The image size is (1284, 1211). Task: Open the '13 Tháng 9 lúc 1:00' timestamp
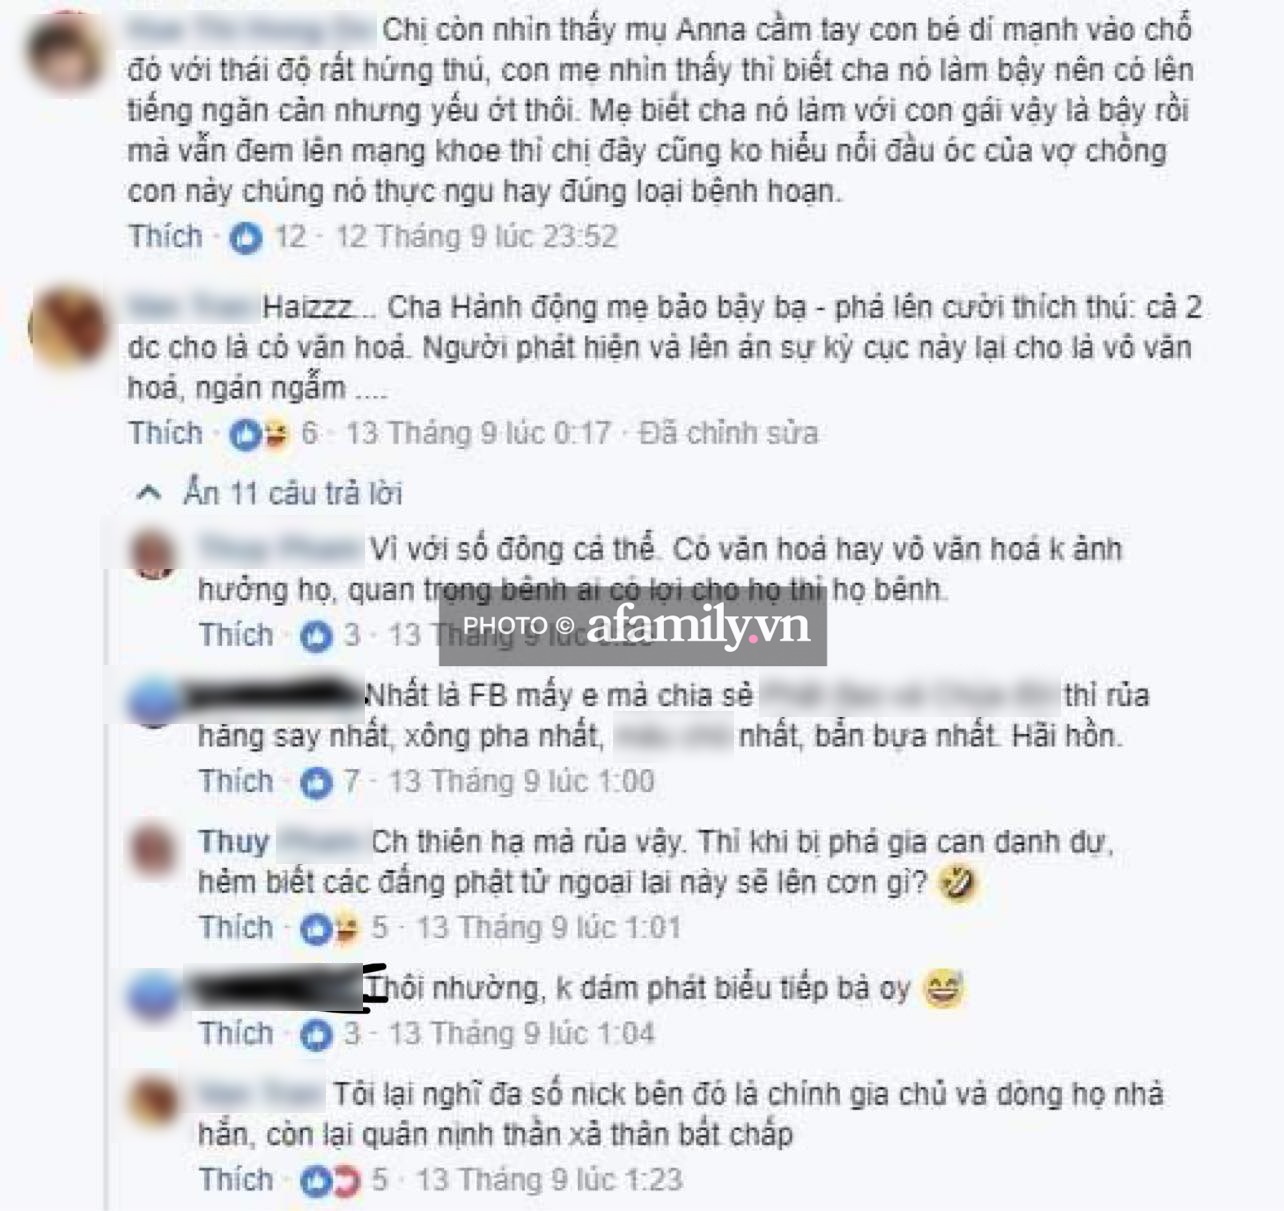(x=521, y=781)
